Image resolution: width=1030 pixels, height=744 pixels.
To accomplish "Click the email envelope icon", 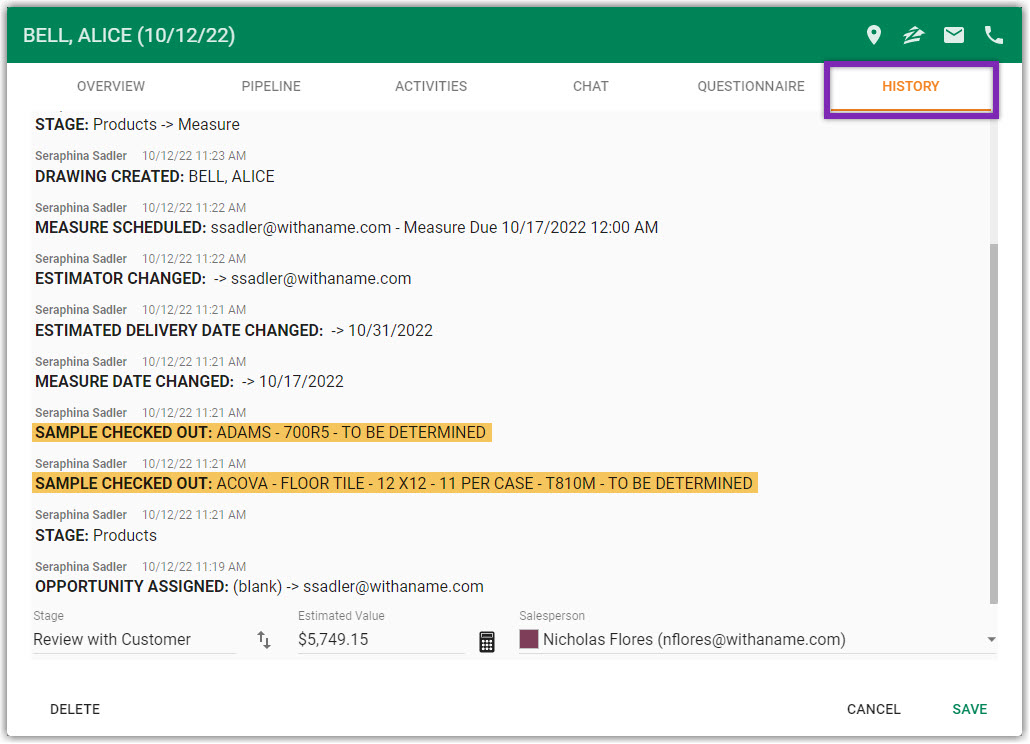I will point(954,36).
